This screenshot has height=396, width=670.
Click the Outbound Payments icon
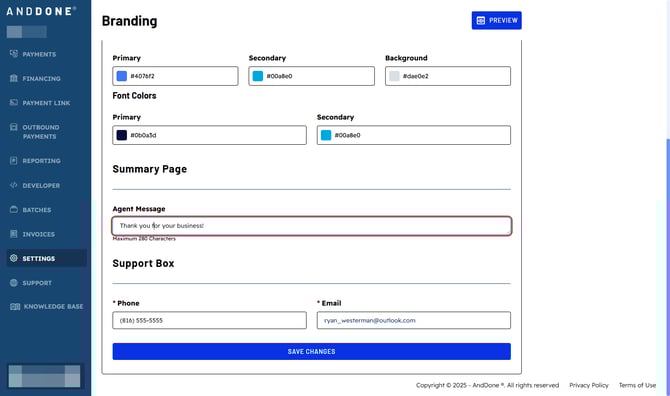(x=14, y=127)
